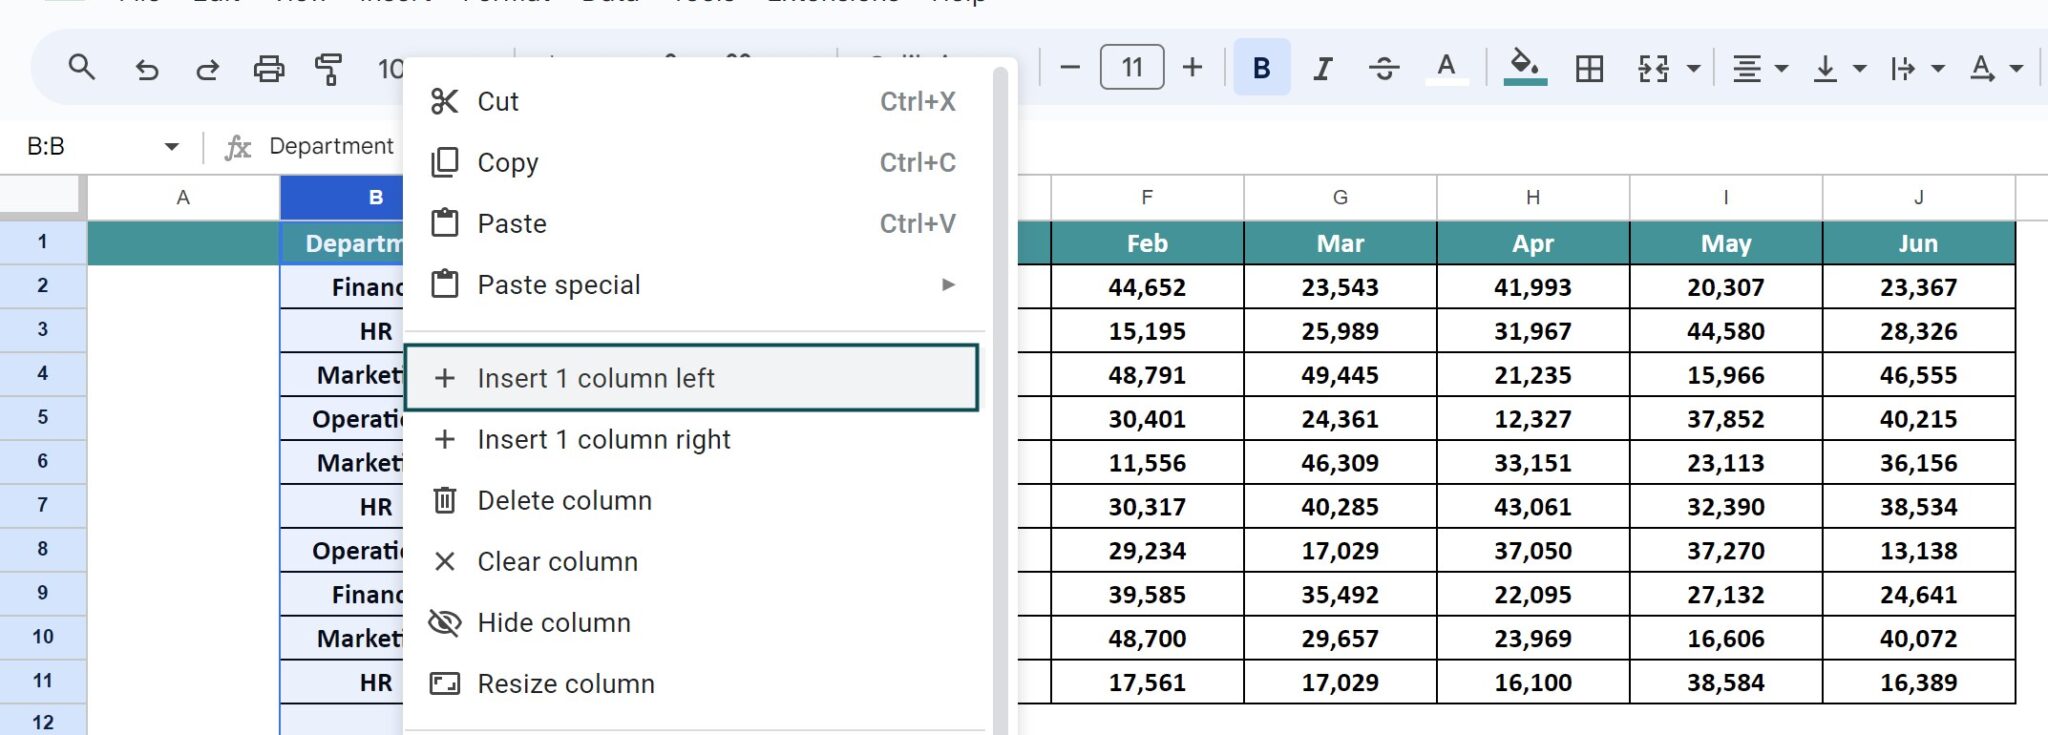Expand text wrapping dropdown arrow
The height and width of the screenshot is (735, 2048).
pos(1938,69)
